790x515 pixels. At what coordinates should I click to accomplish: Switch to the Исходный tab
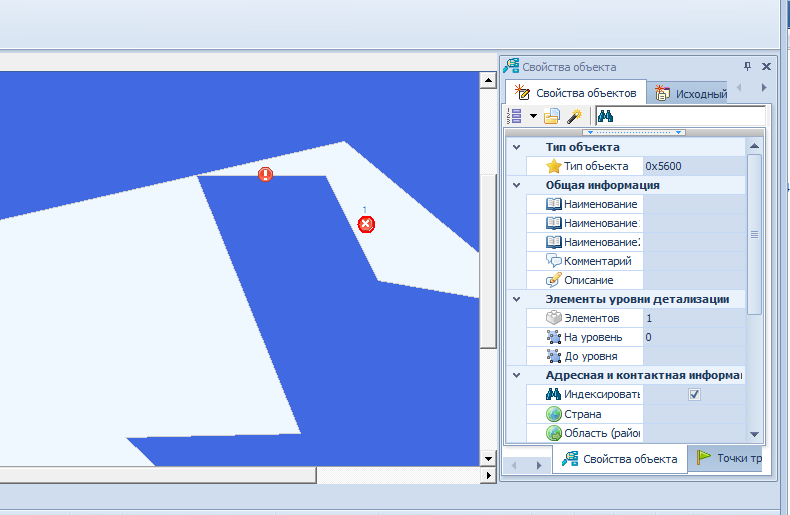click(x=691, y=94)
